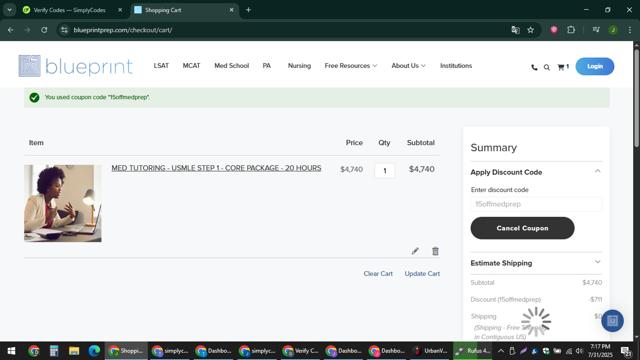Click the Discount (15offmedprep) summary line
This screenshot has width=640, height=360.
click(x=536, y=299)
